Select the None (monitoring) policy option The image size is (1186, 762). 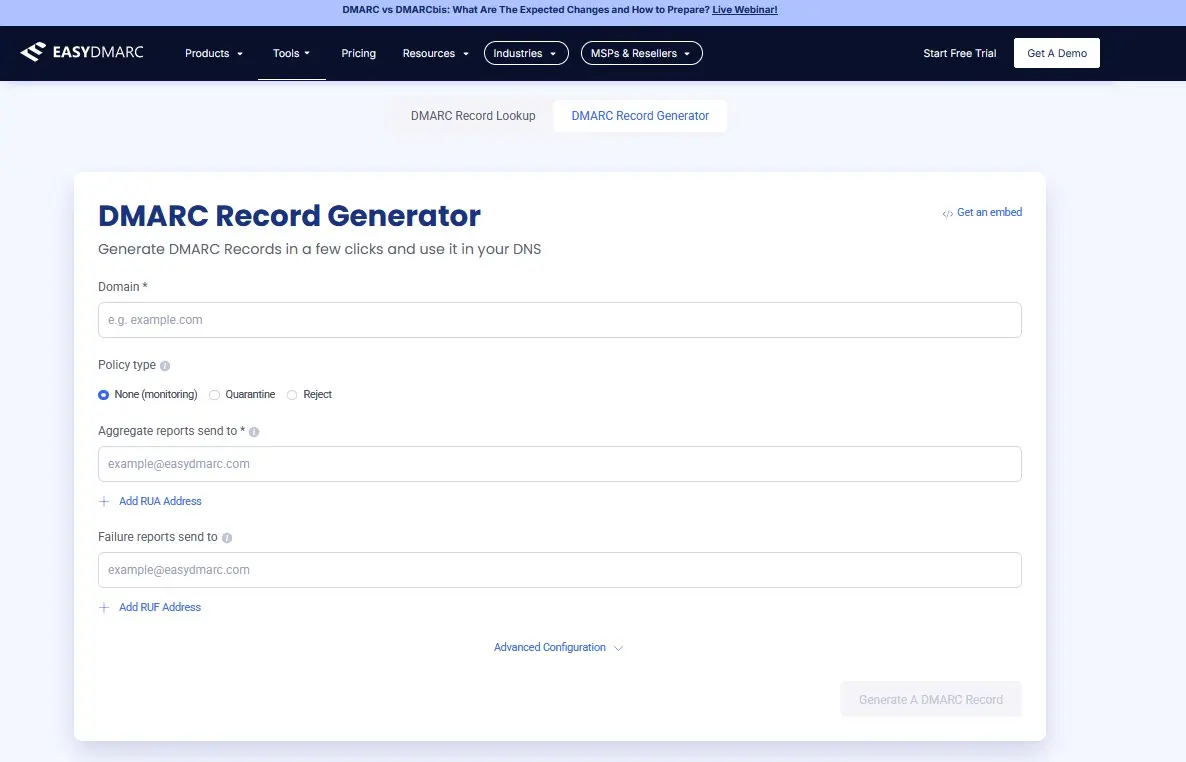point(103,394)
